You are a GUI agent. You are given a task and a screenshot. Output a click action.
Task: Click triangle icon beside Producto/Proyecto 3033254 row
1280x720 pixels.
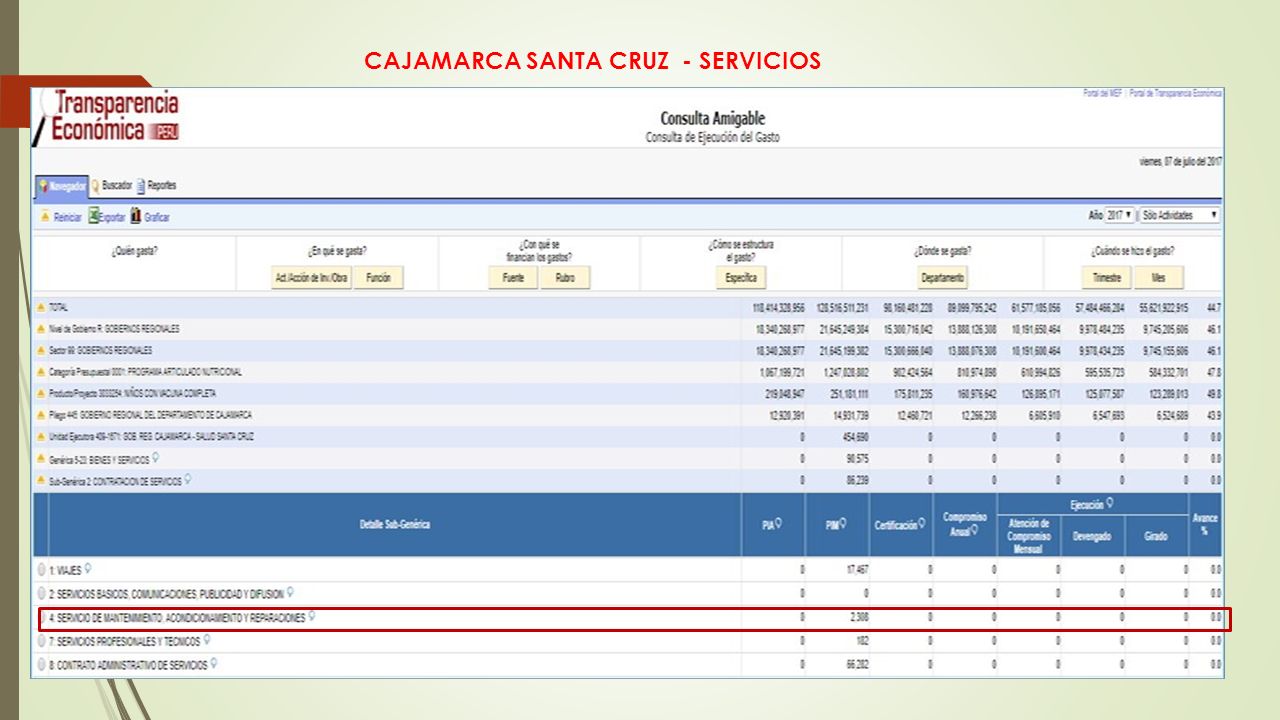[42, 394]
